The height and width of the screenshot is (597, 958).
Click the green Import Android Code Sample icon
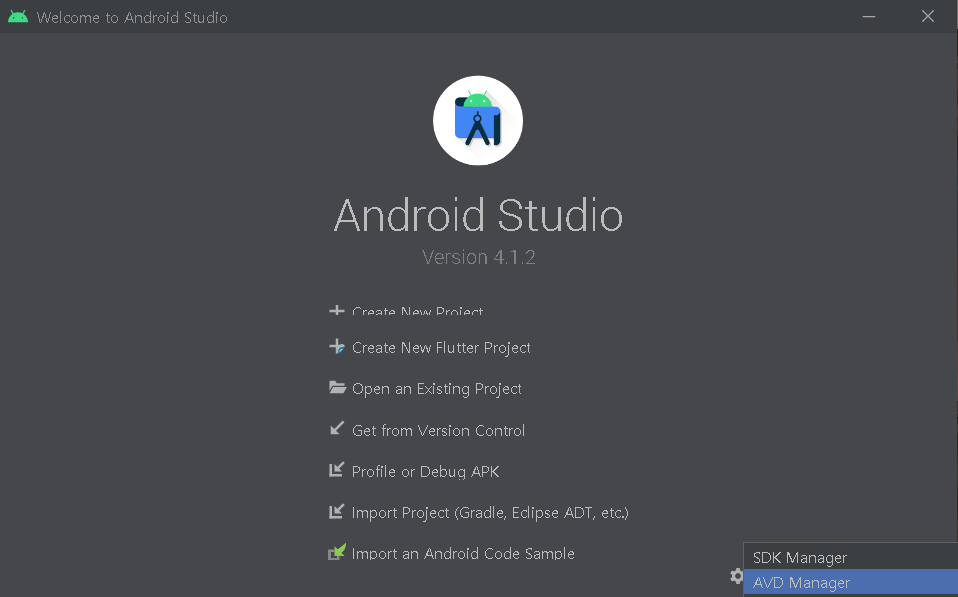coord(337,552)
